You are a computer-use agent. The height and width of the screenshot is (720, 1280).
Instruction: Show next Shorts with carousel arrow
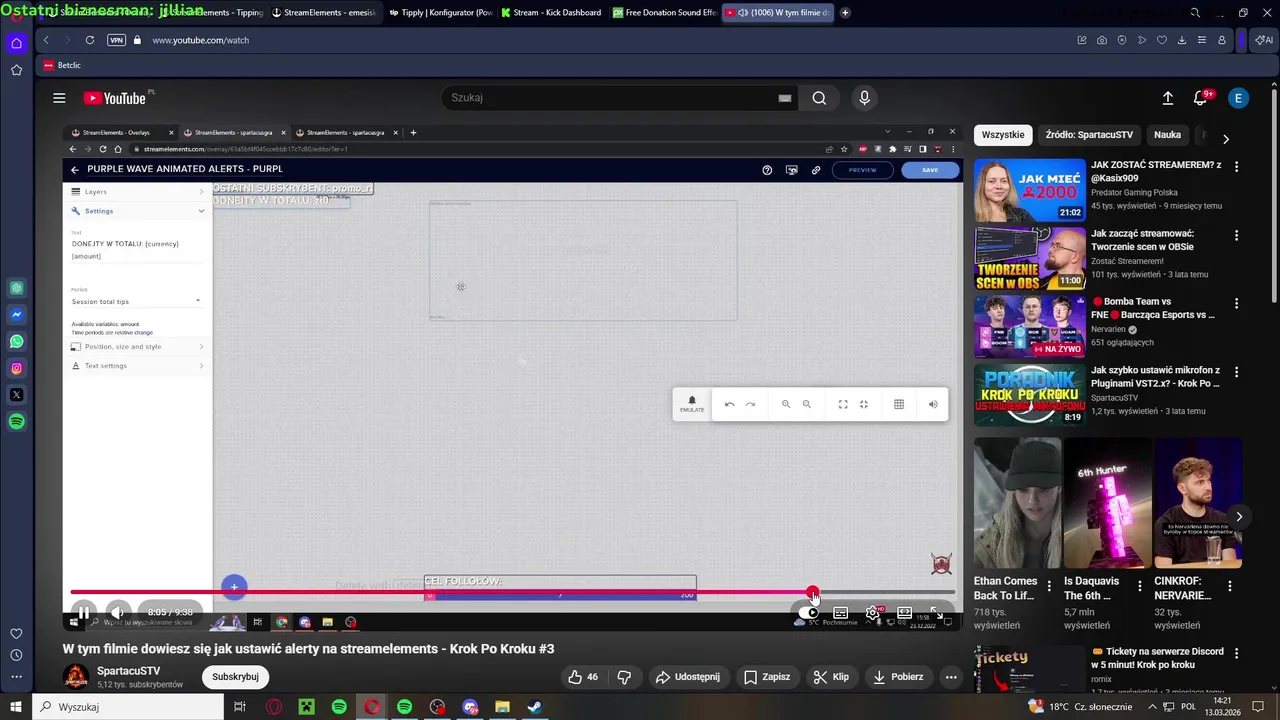coord(1239,517)
